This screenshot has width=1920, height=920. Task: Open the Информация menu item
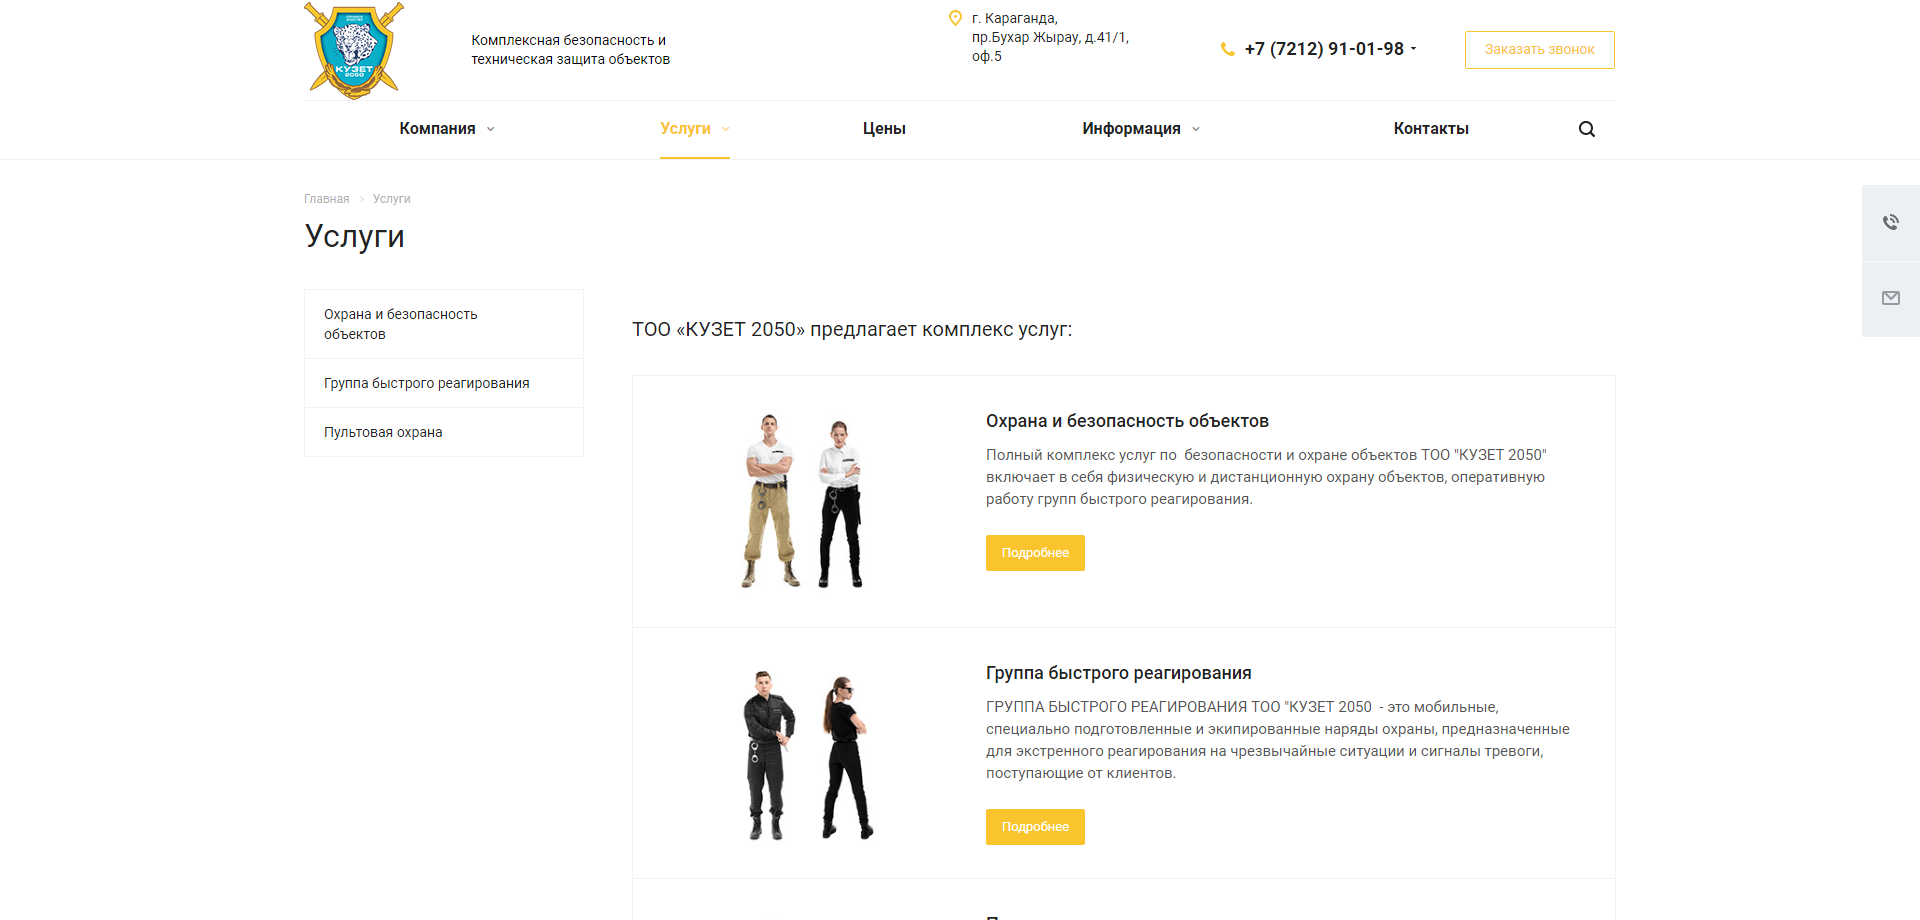pyautogui.click(x=1131, y=129)
